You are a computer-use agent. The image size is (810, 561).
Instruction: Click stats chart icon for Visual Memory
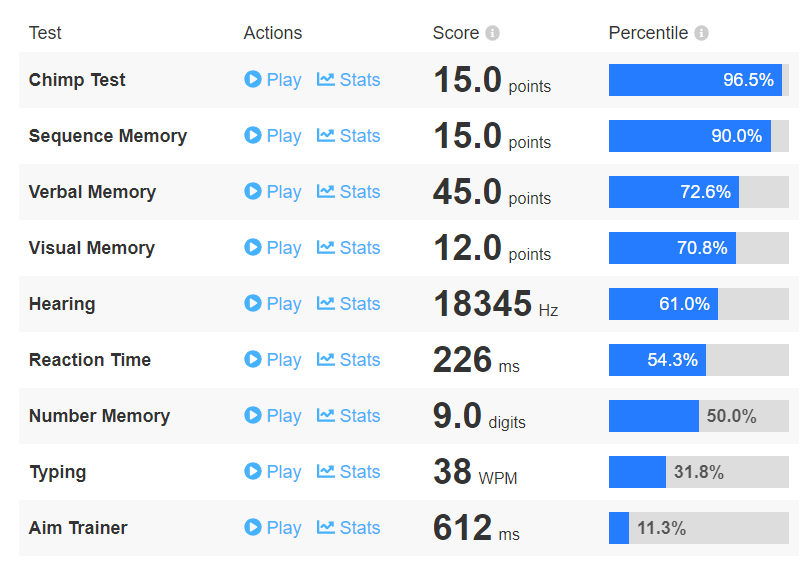pos(325,247)
